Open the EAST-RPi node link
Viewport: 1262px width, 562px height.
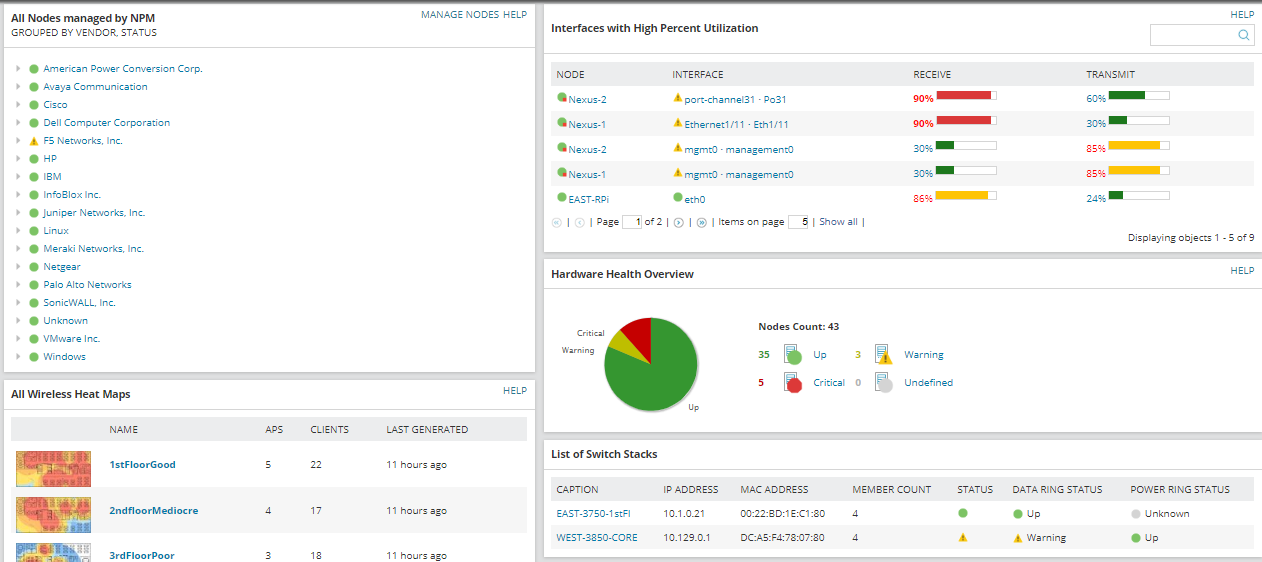[x=588, y=199]
